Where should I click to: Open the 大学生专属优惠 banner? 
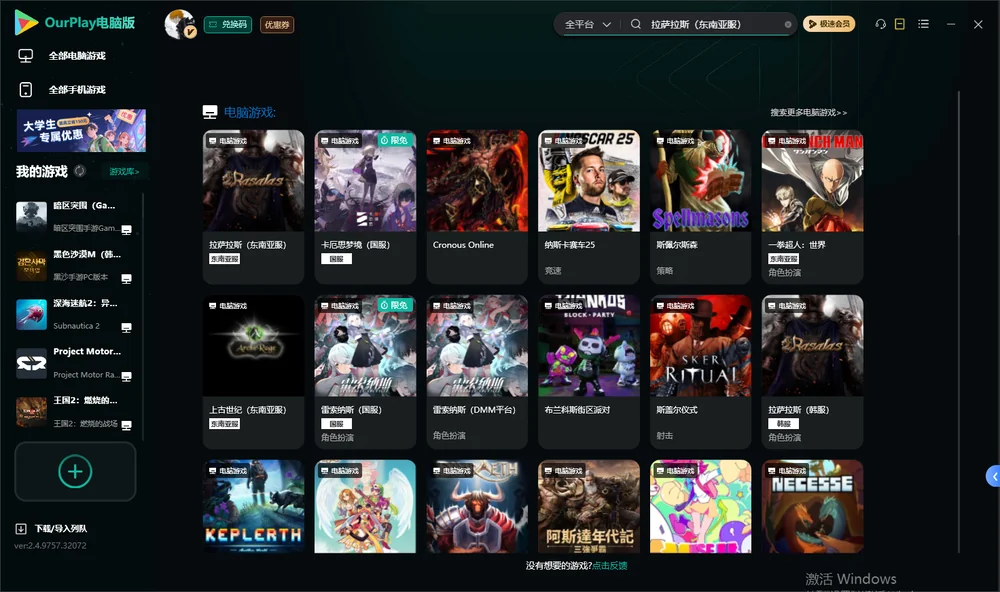coord(82,130)
